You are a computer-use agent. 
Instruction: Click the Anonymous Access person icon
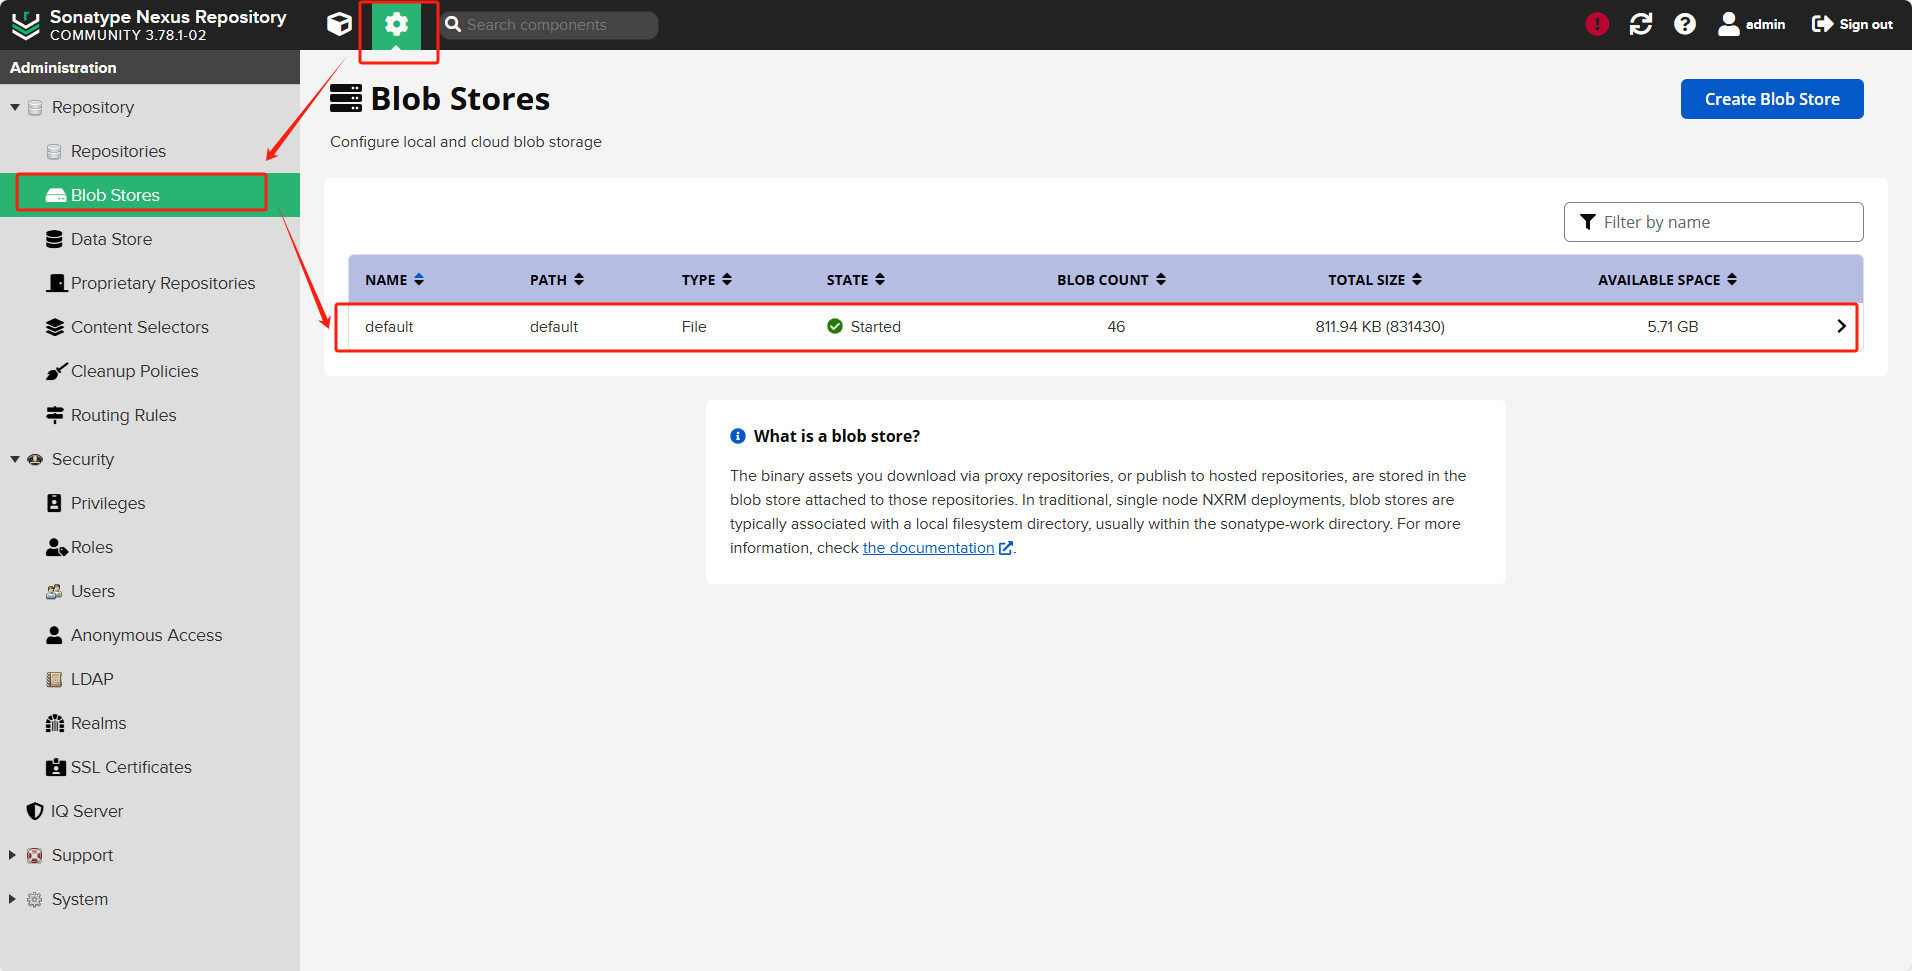click(54, 635)
